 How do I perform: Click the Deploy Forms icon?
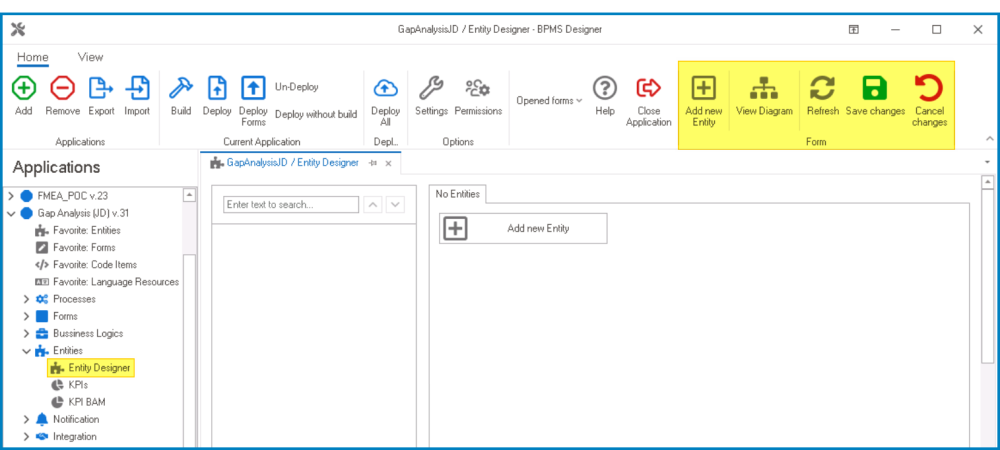(253, 88)
